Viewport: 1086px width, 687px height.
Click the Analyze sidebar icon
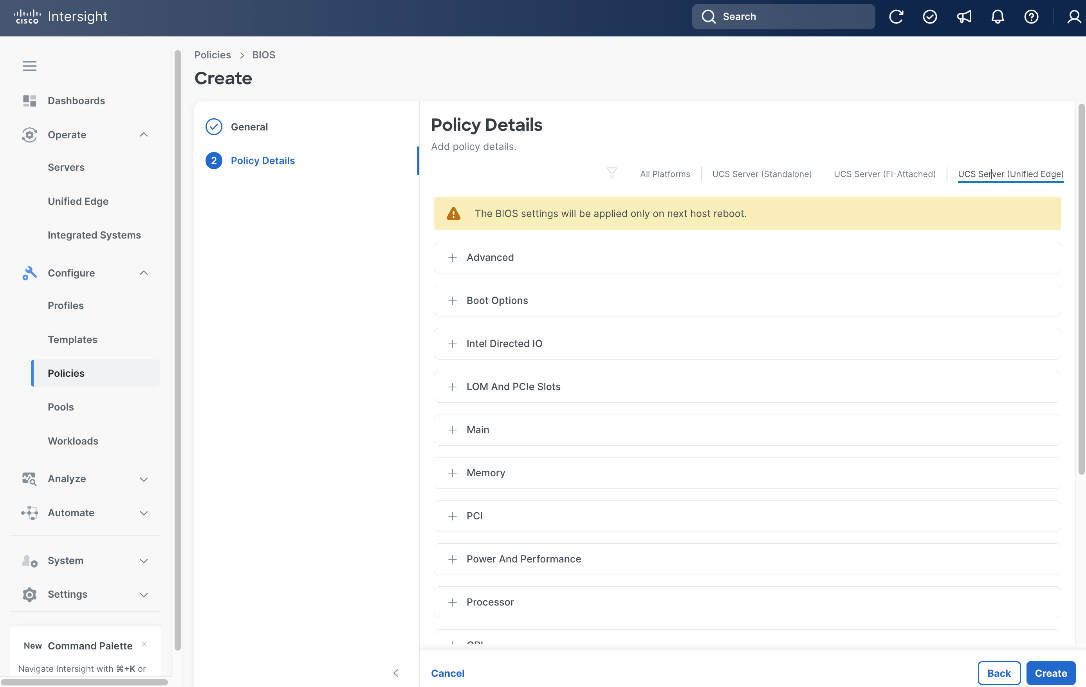click(x=29, y=479)
